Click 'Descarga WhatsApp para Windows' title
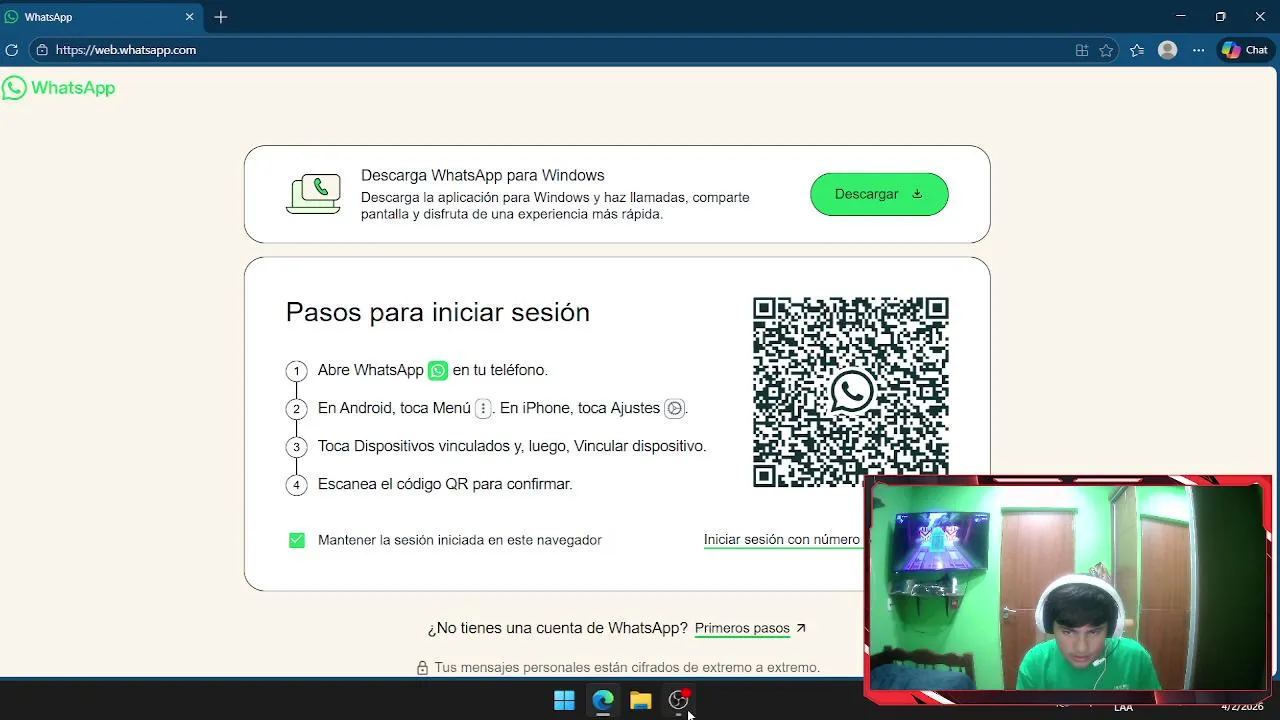The height and width of the screenshot is (720, 1280). click(482, 175)
